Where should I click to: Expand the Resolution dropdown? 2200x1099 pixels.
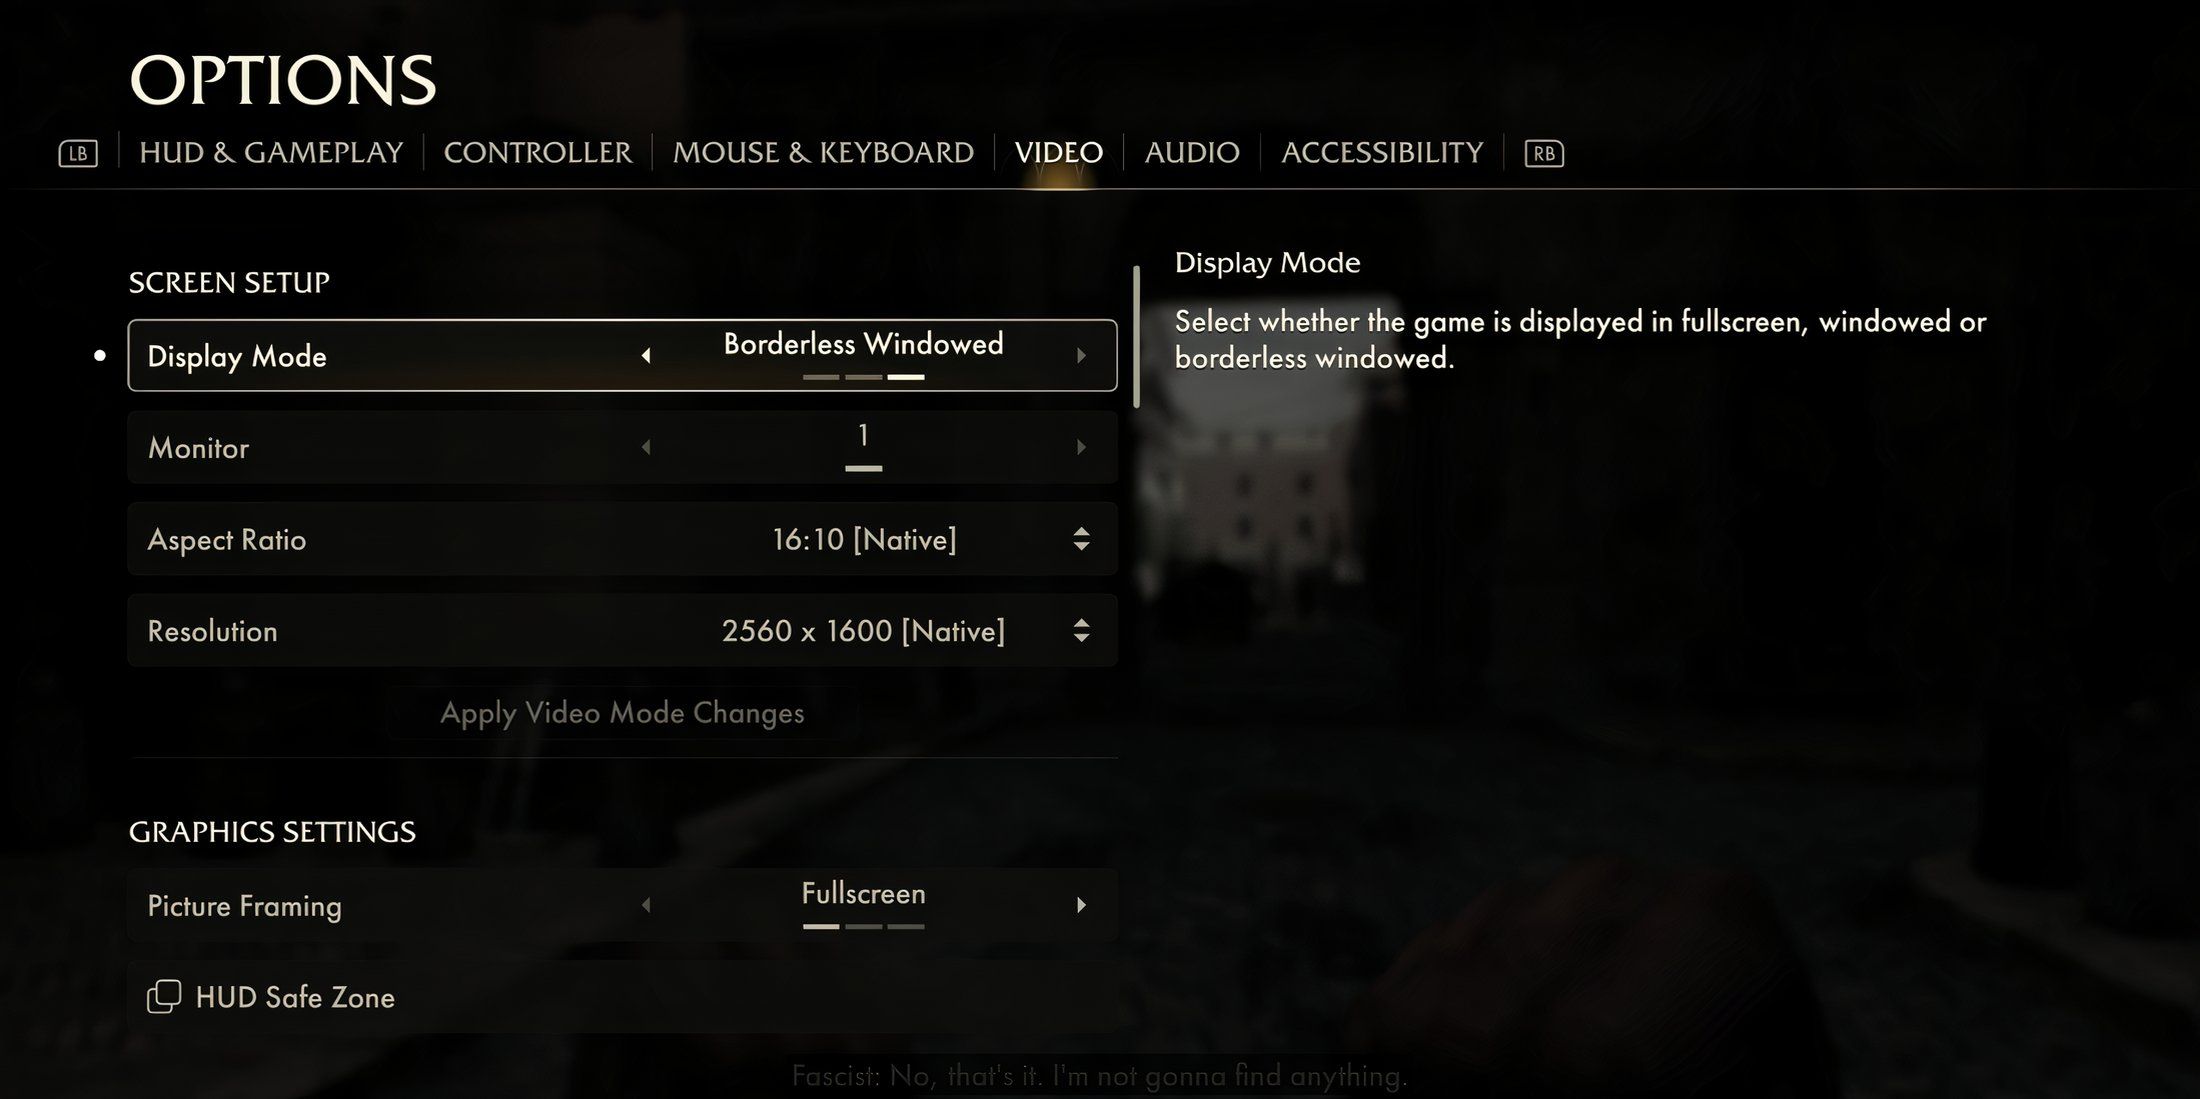point(1082,630)
